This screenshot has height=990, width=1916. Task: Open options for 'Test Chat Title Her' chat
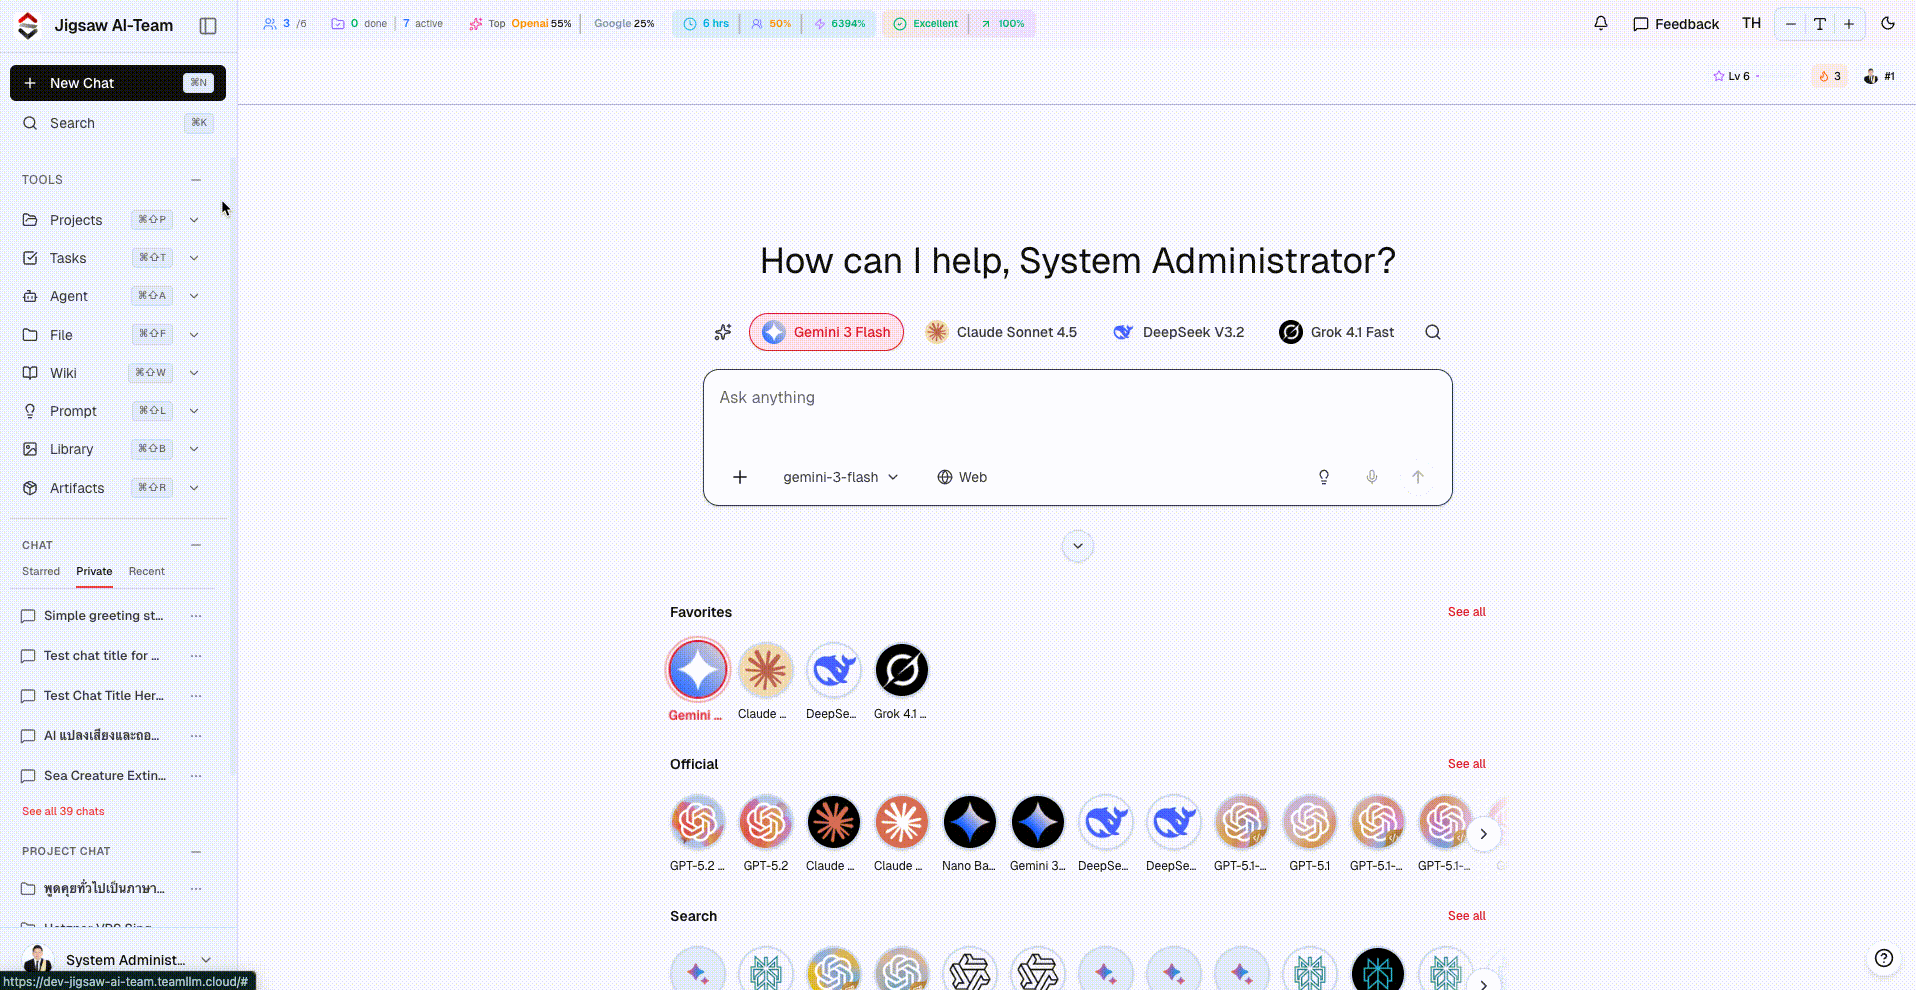(196, 696)
